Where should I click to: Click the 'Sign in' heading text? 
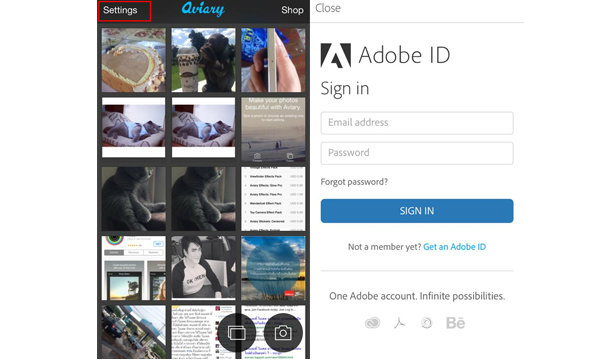pos(345,88)
